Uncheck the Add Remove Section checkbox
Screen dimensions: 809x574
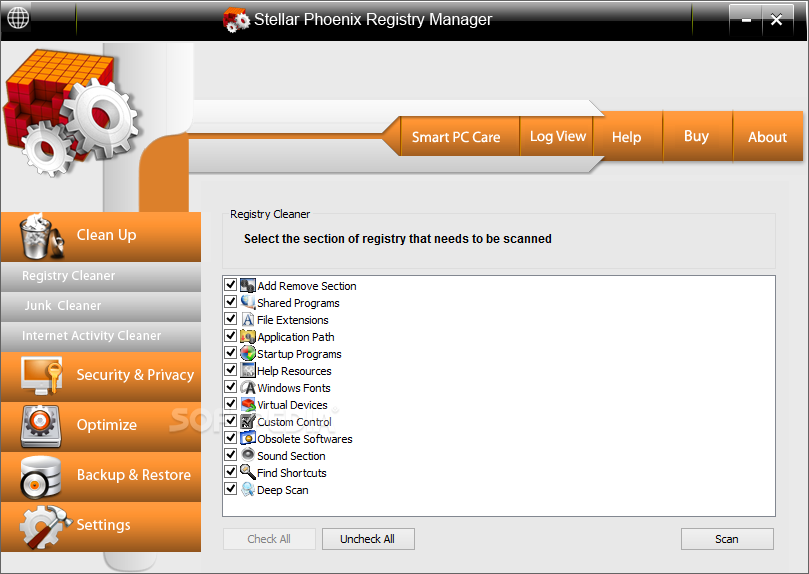tap(231, 285)
